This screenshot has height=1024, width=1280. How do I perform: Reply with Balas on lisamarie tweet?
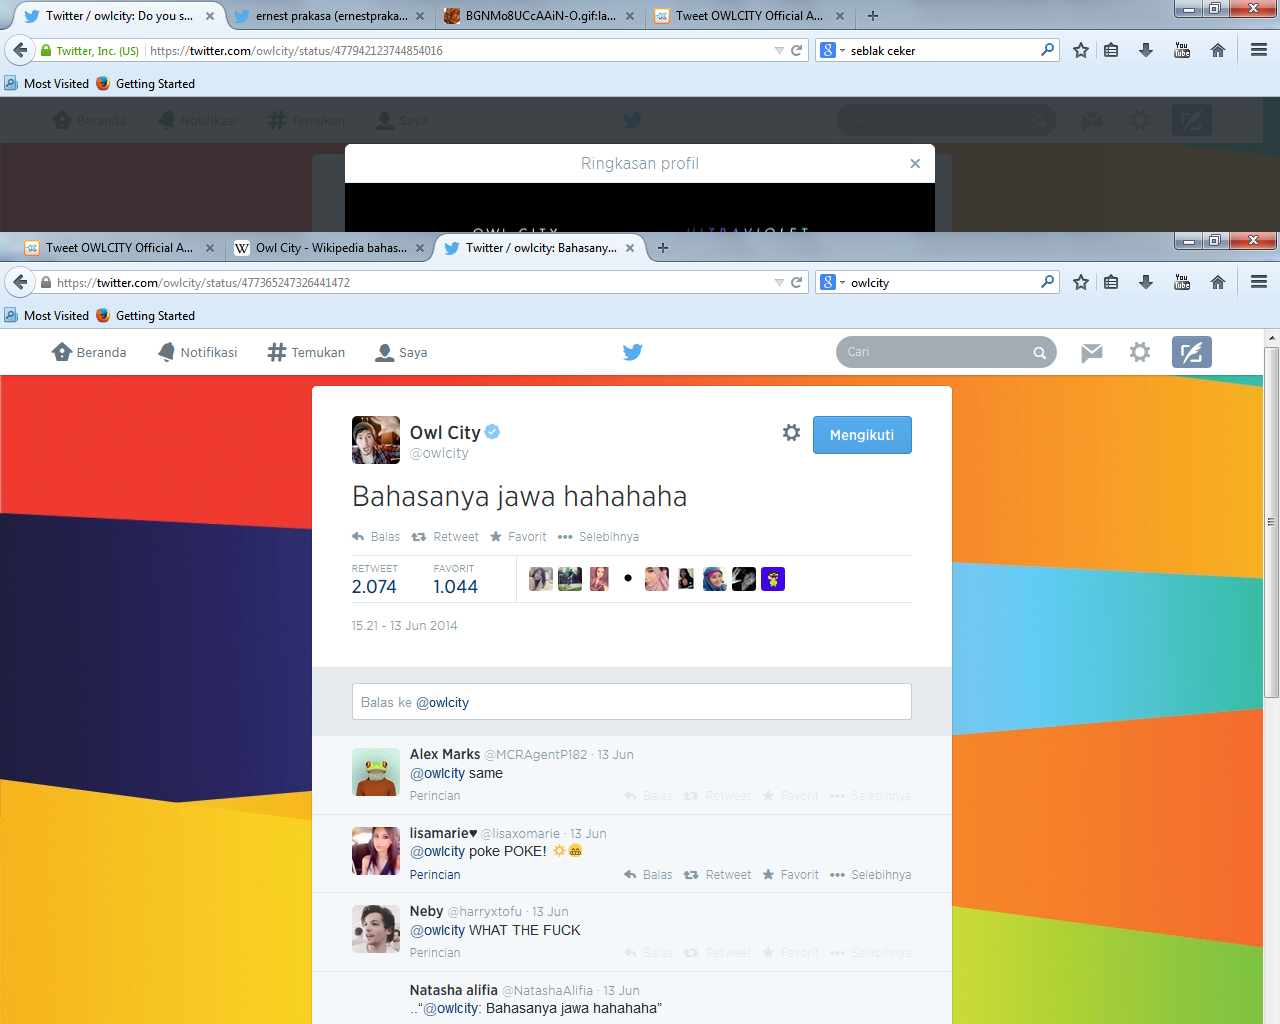point(648,875)
